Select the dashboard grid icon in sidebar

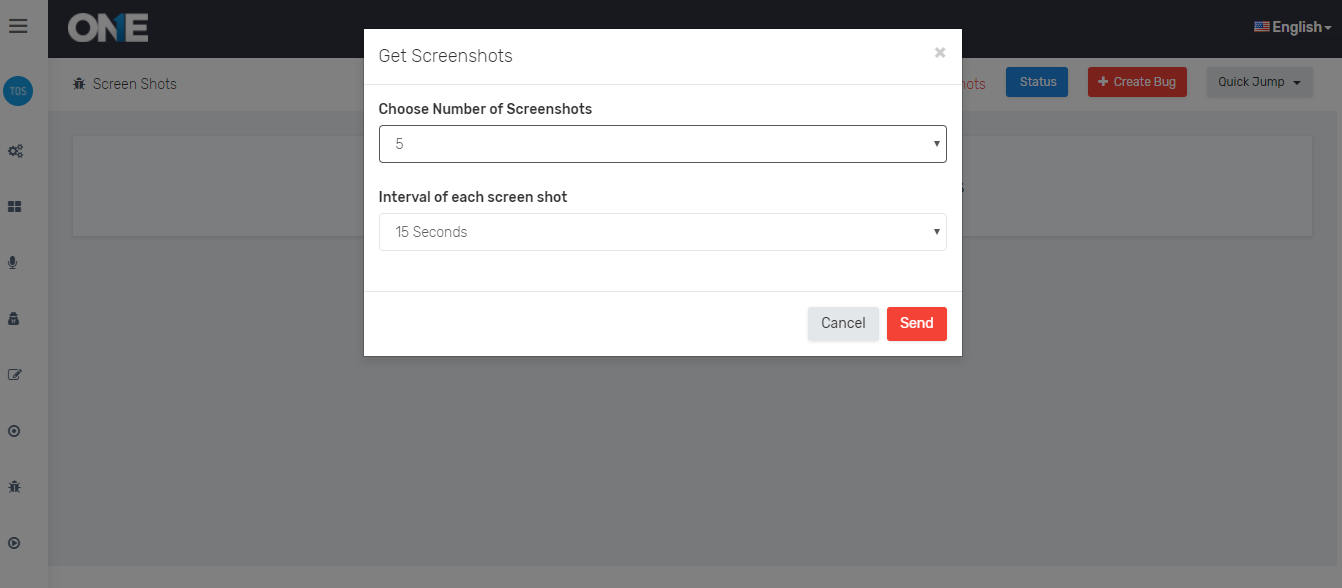(x=15, y=206)
